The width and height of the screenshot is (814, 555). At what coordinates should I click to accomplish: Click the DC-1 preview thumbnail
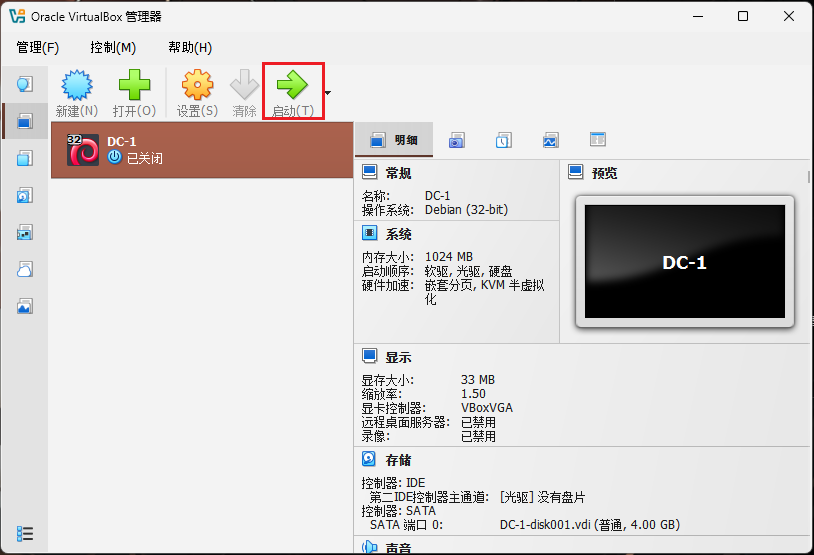pos(685,262)
